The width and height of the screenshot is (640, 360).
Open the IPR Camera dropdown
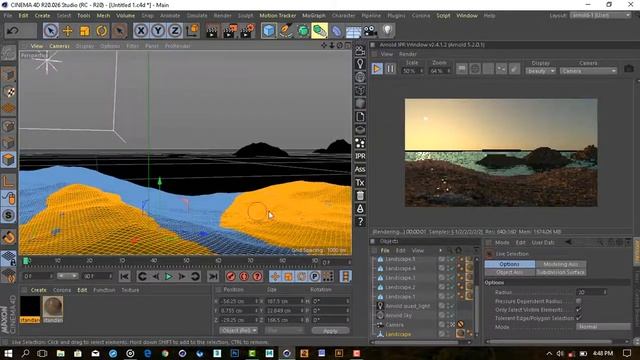coord(588,71)
